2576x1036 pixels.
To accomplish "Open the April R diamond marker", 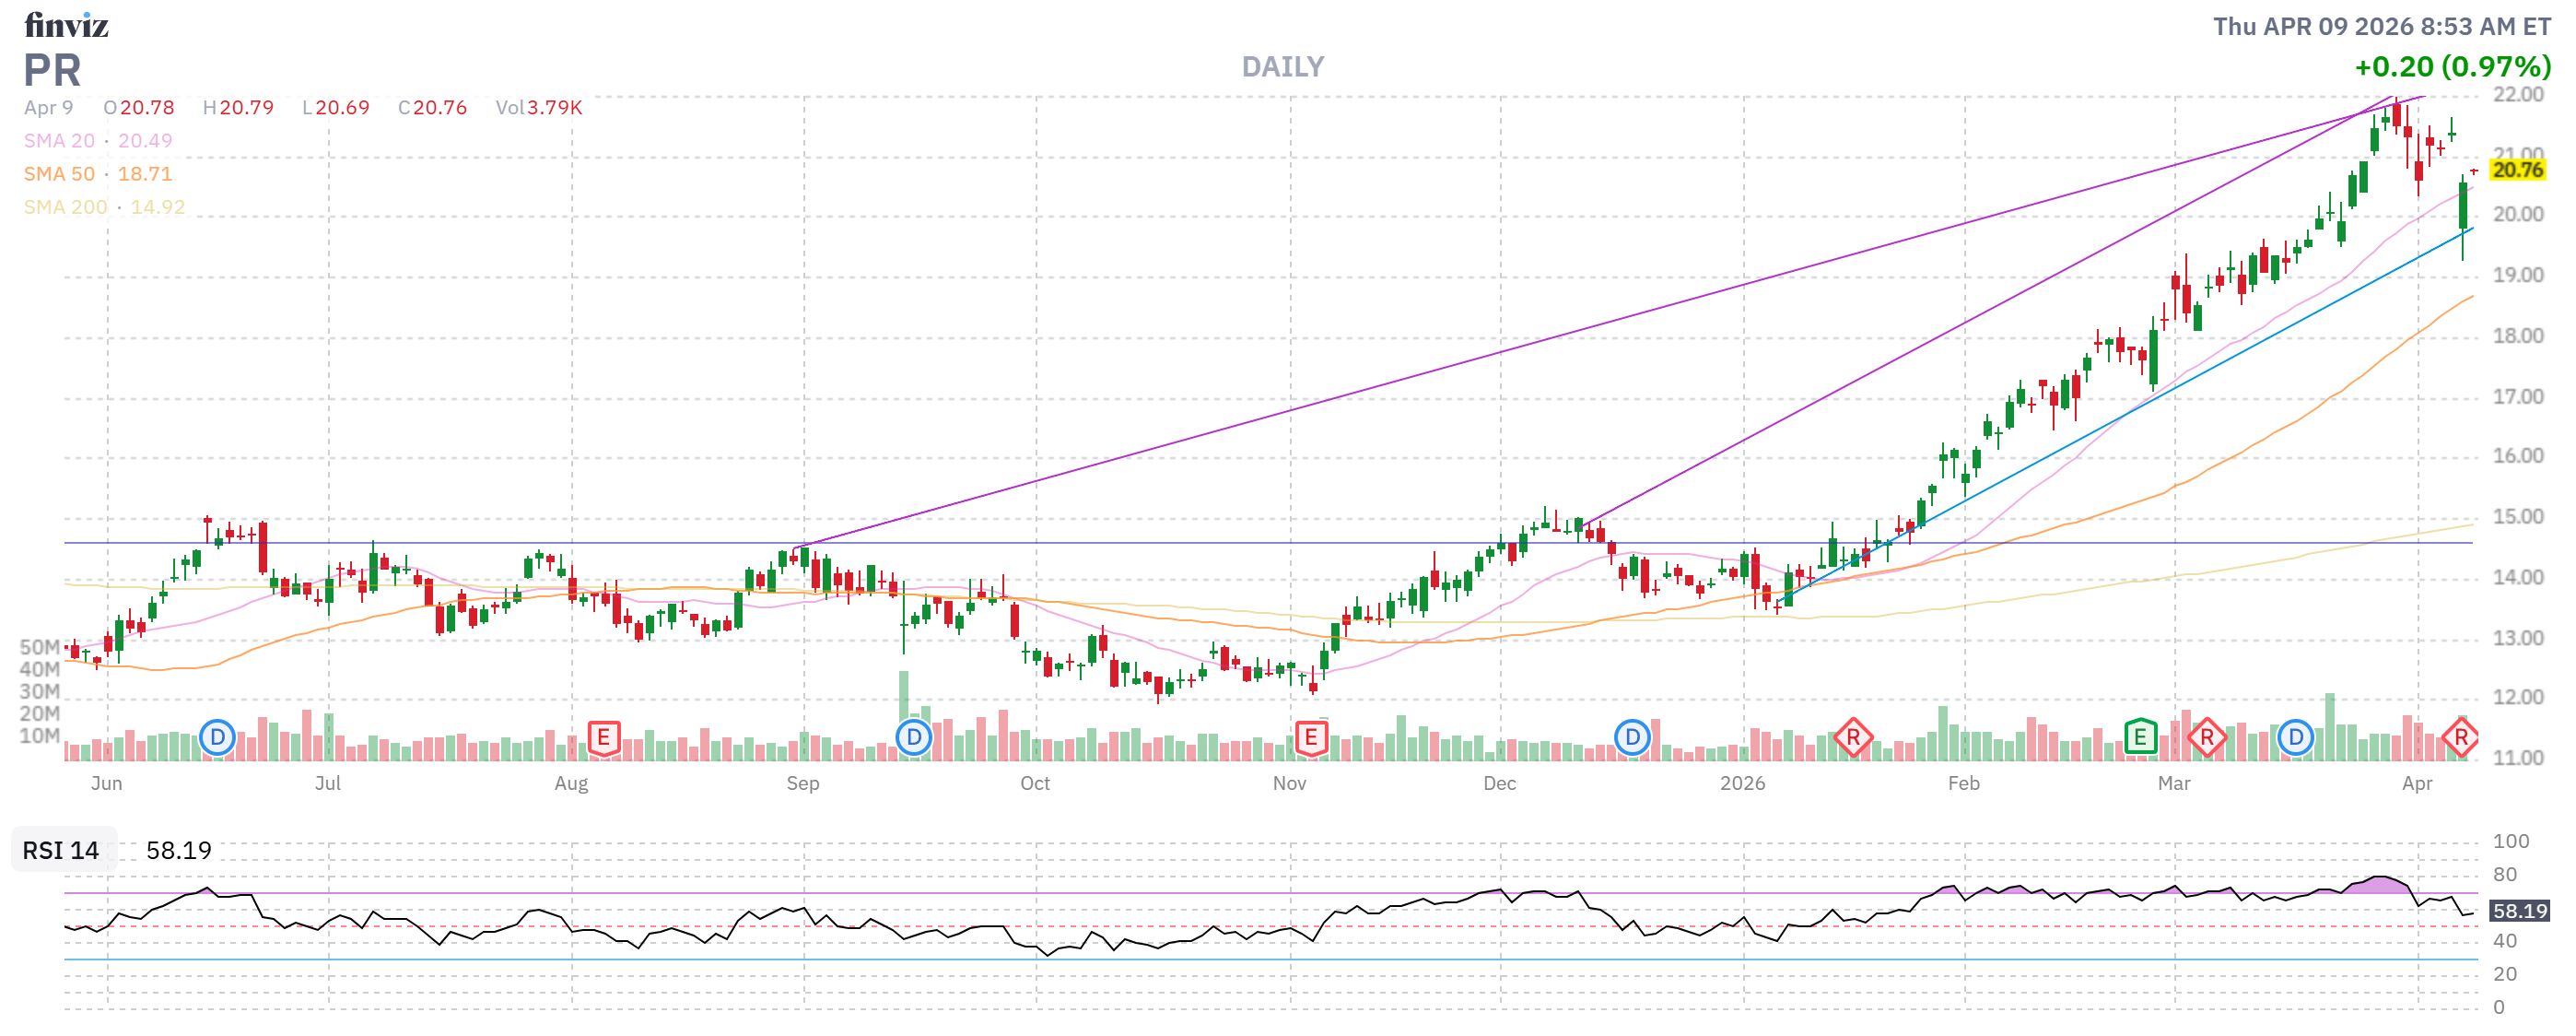I will (2460, 738).
